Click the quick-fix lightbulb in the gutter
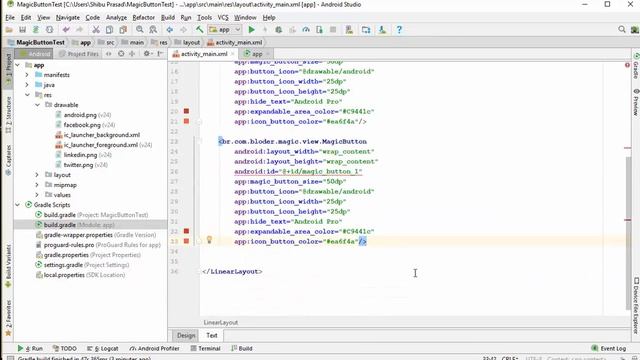Viewport: 640px width, 360px height. pyautogui.click(x=209, y=240)
